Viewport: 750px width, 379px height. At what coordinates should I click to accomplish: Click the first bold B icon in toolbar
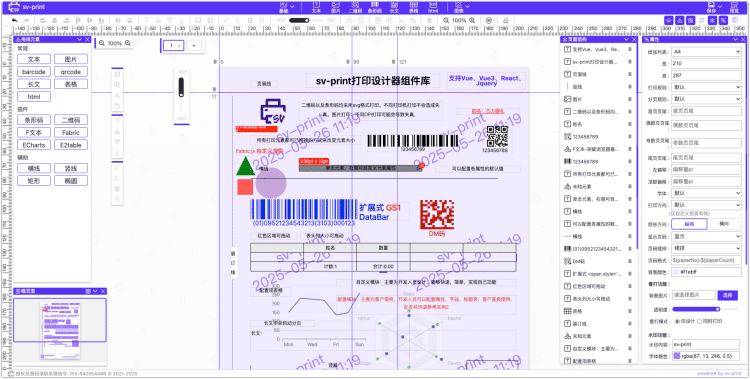point(250,21)
